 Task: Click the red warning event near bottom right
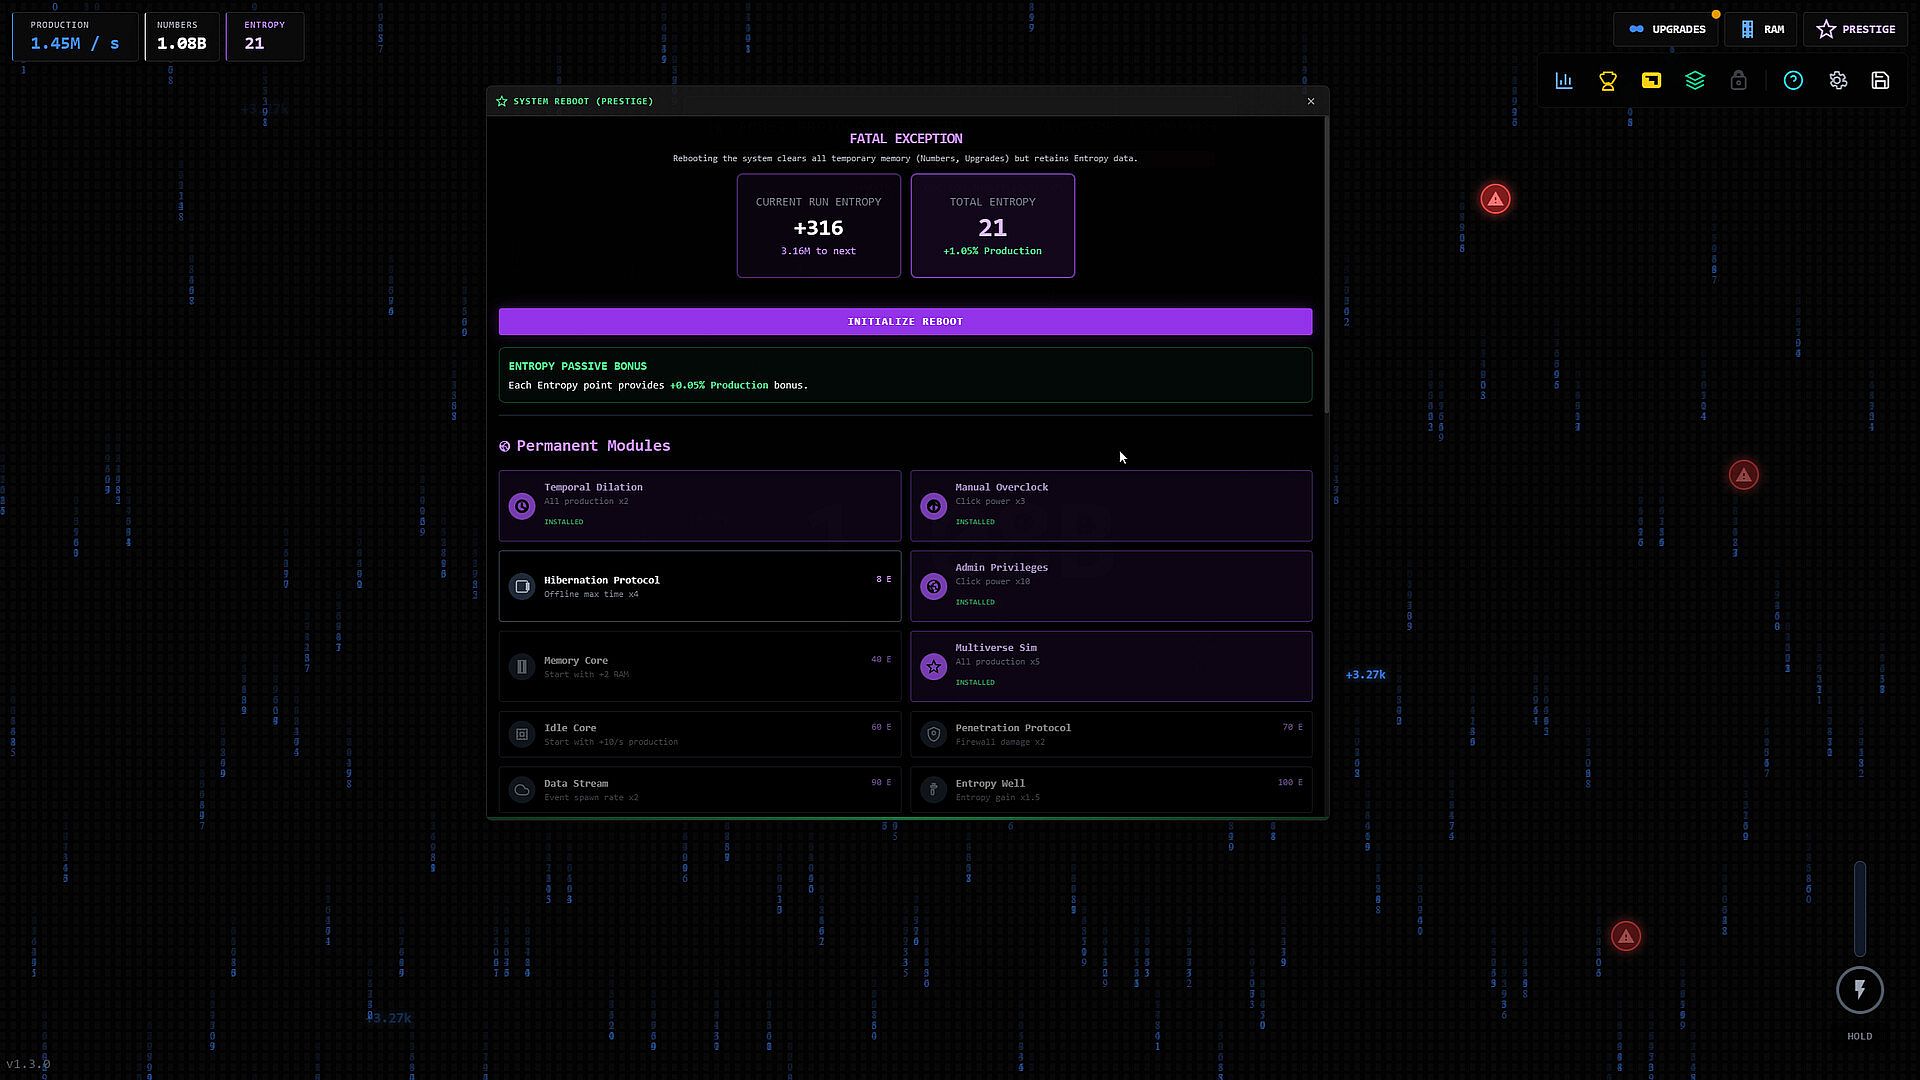[x=1626, y=937]
